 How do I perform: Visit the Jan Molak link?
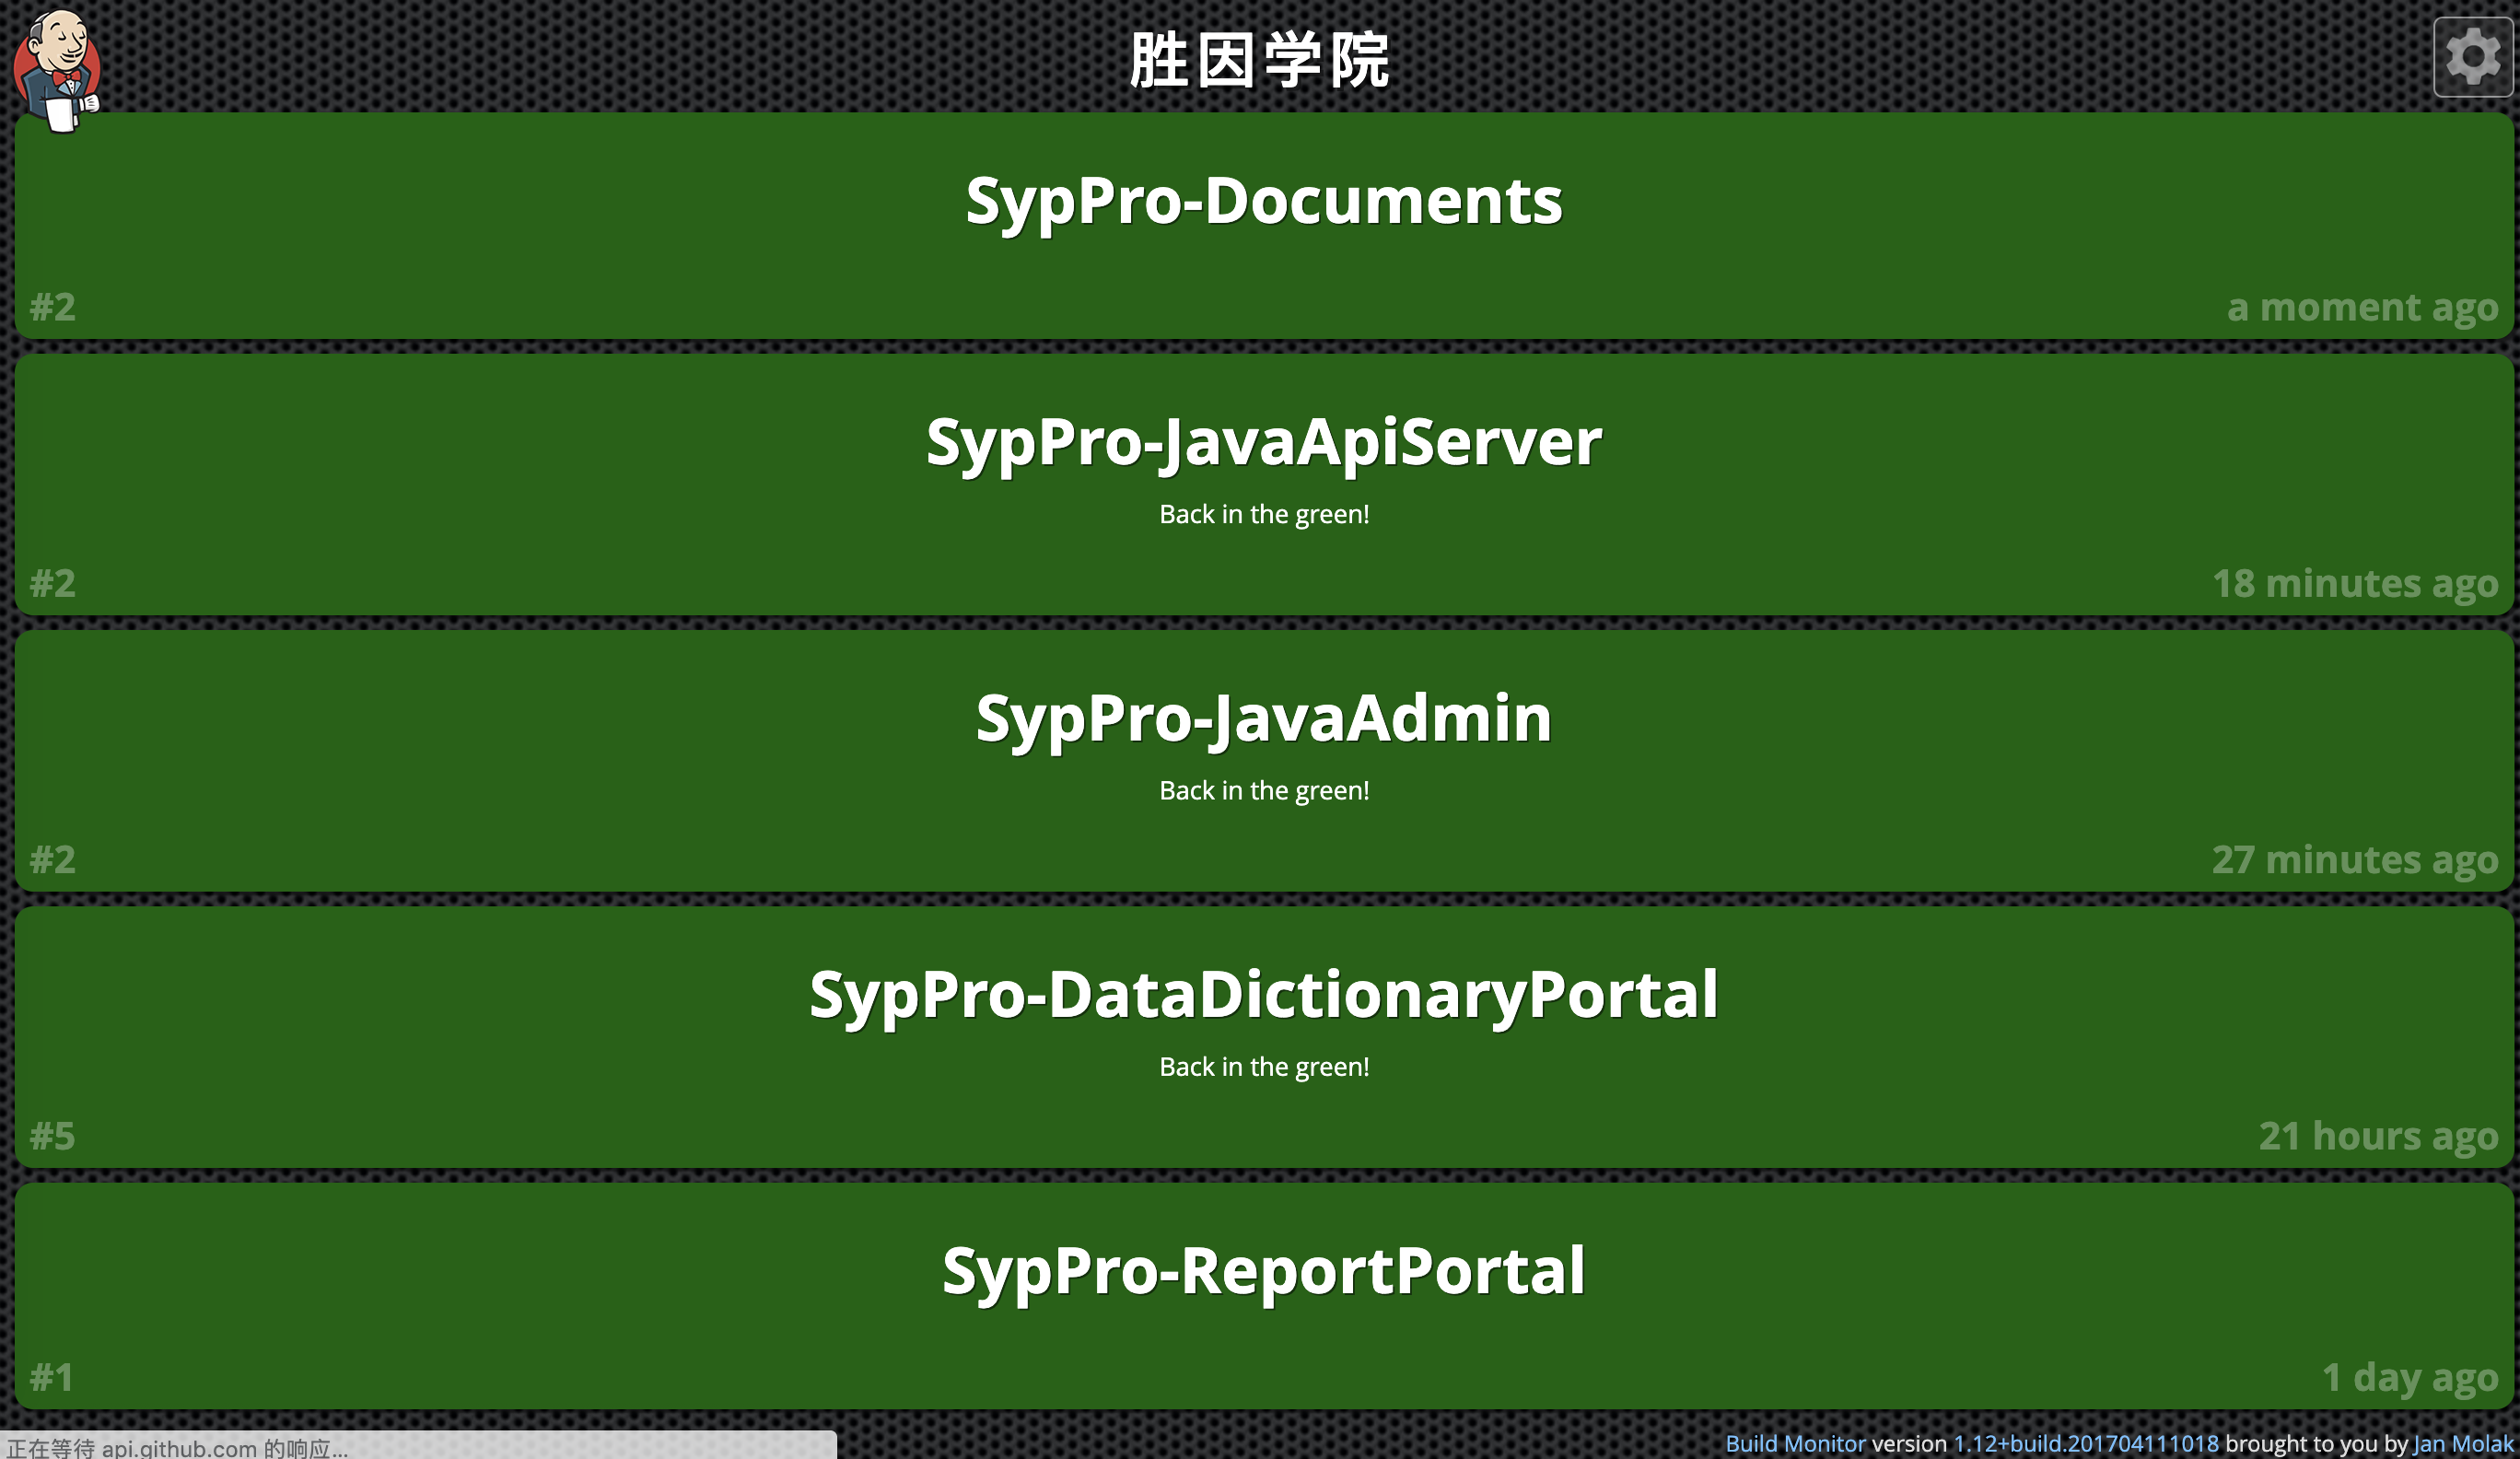[x=2463, y=1443]
